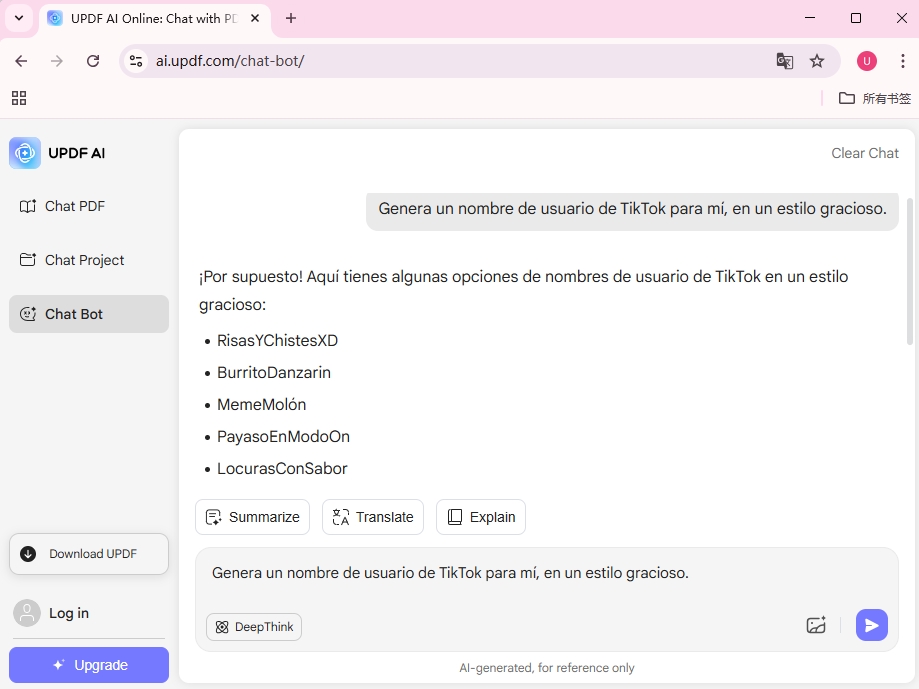This screenshot has width=919, height=689.
Task: Minimize the browser window
Action: tap(810, 18)
